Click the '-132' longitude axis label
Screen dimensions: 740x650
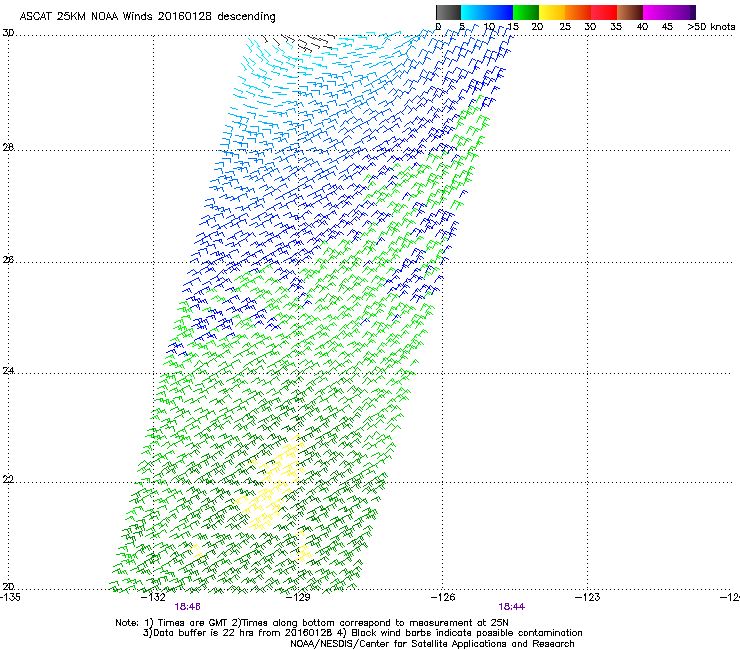coord(154,597)
